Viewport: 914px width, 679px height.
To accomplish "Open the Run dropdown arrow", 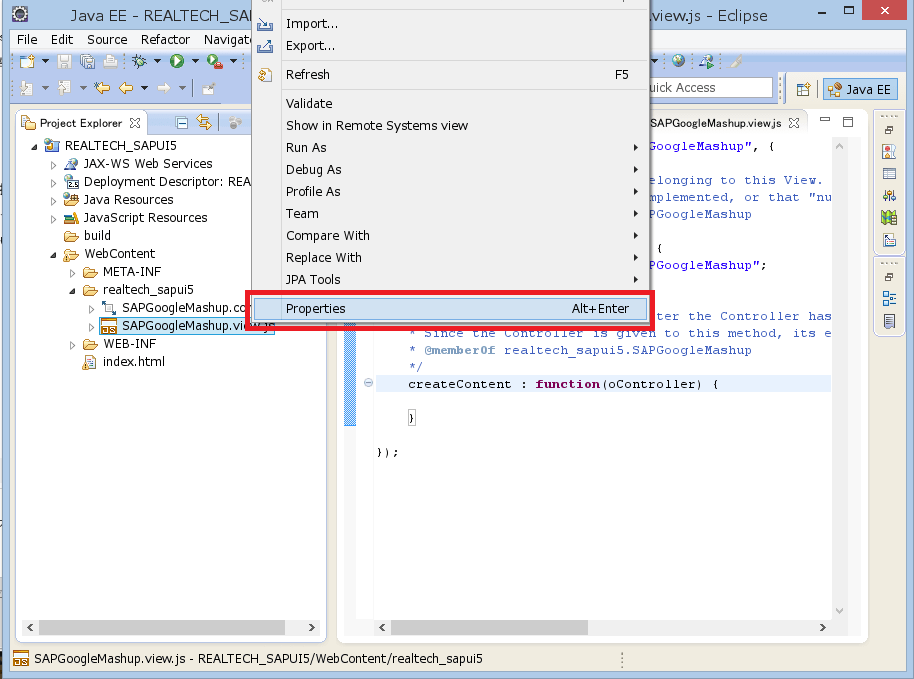I will pos(195,61).
